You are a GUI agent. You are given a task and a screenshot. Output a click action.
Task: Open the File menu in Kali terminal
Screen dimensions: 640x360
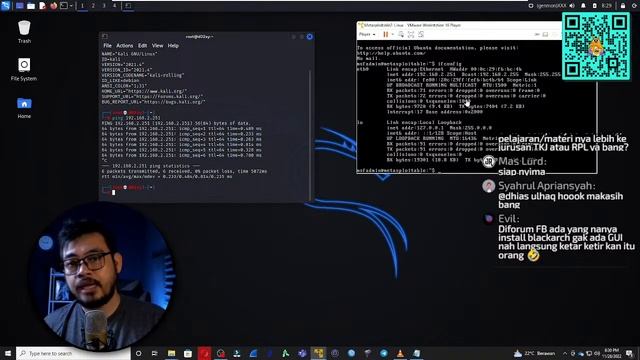(107, 46)
